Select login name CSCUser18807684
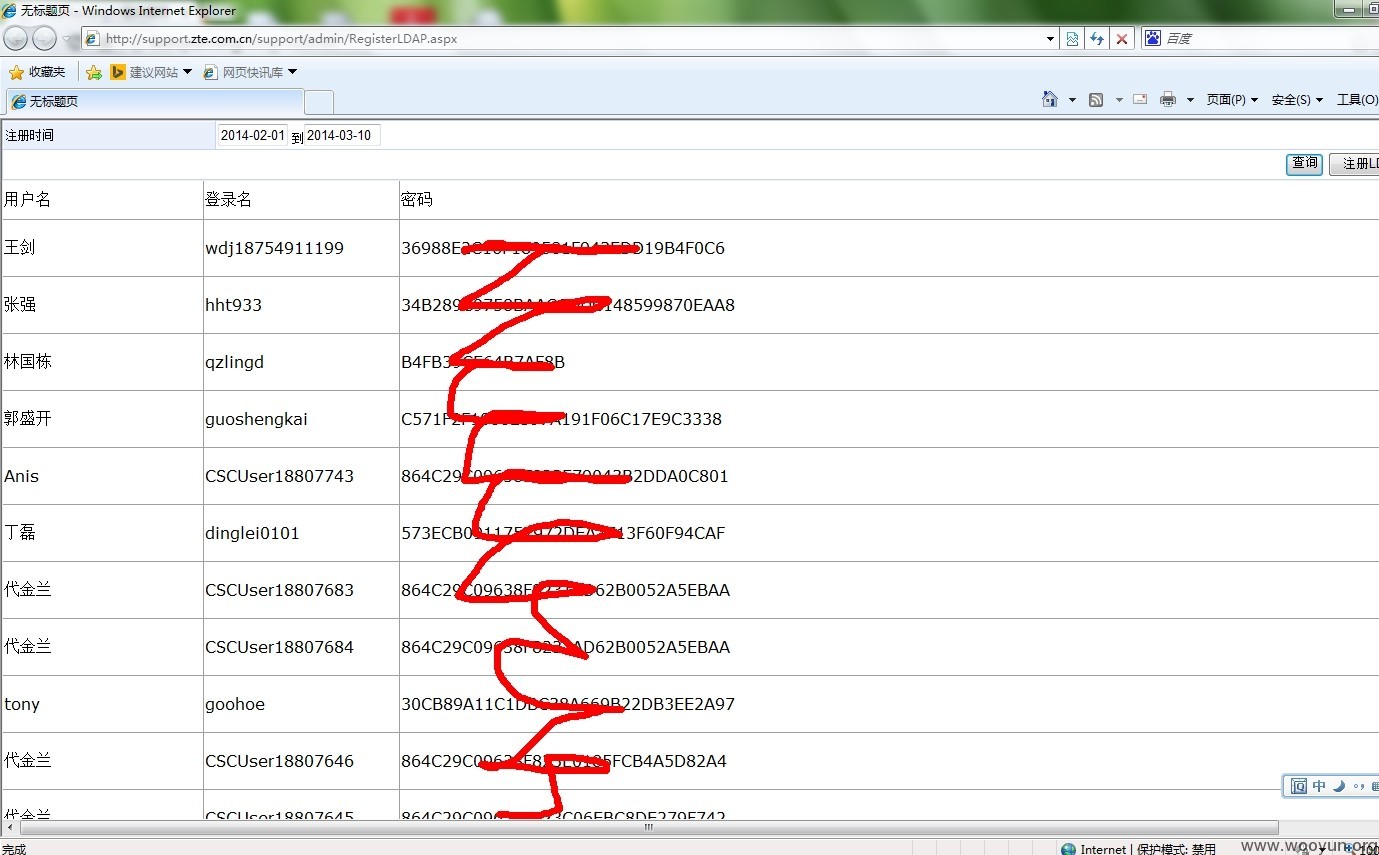This screenshot has width=1379, height=855. (279, 647)
